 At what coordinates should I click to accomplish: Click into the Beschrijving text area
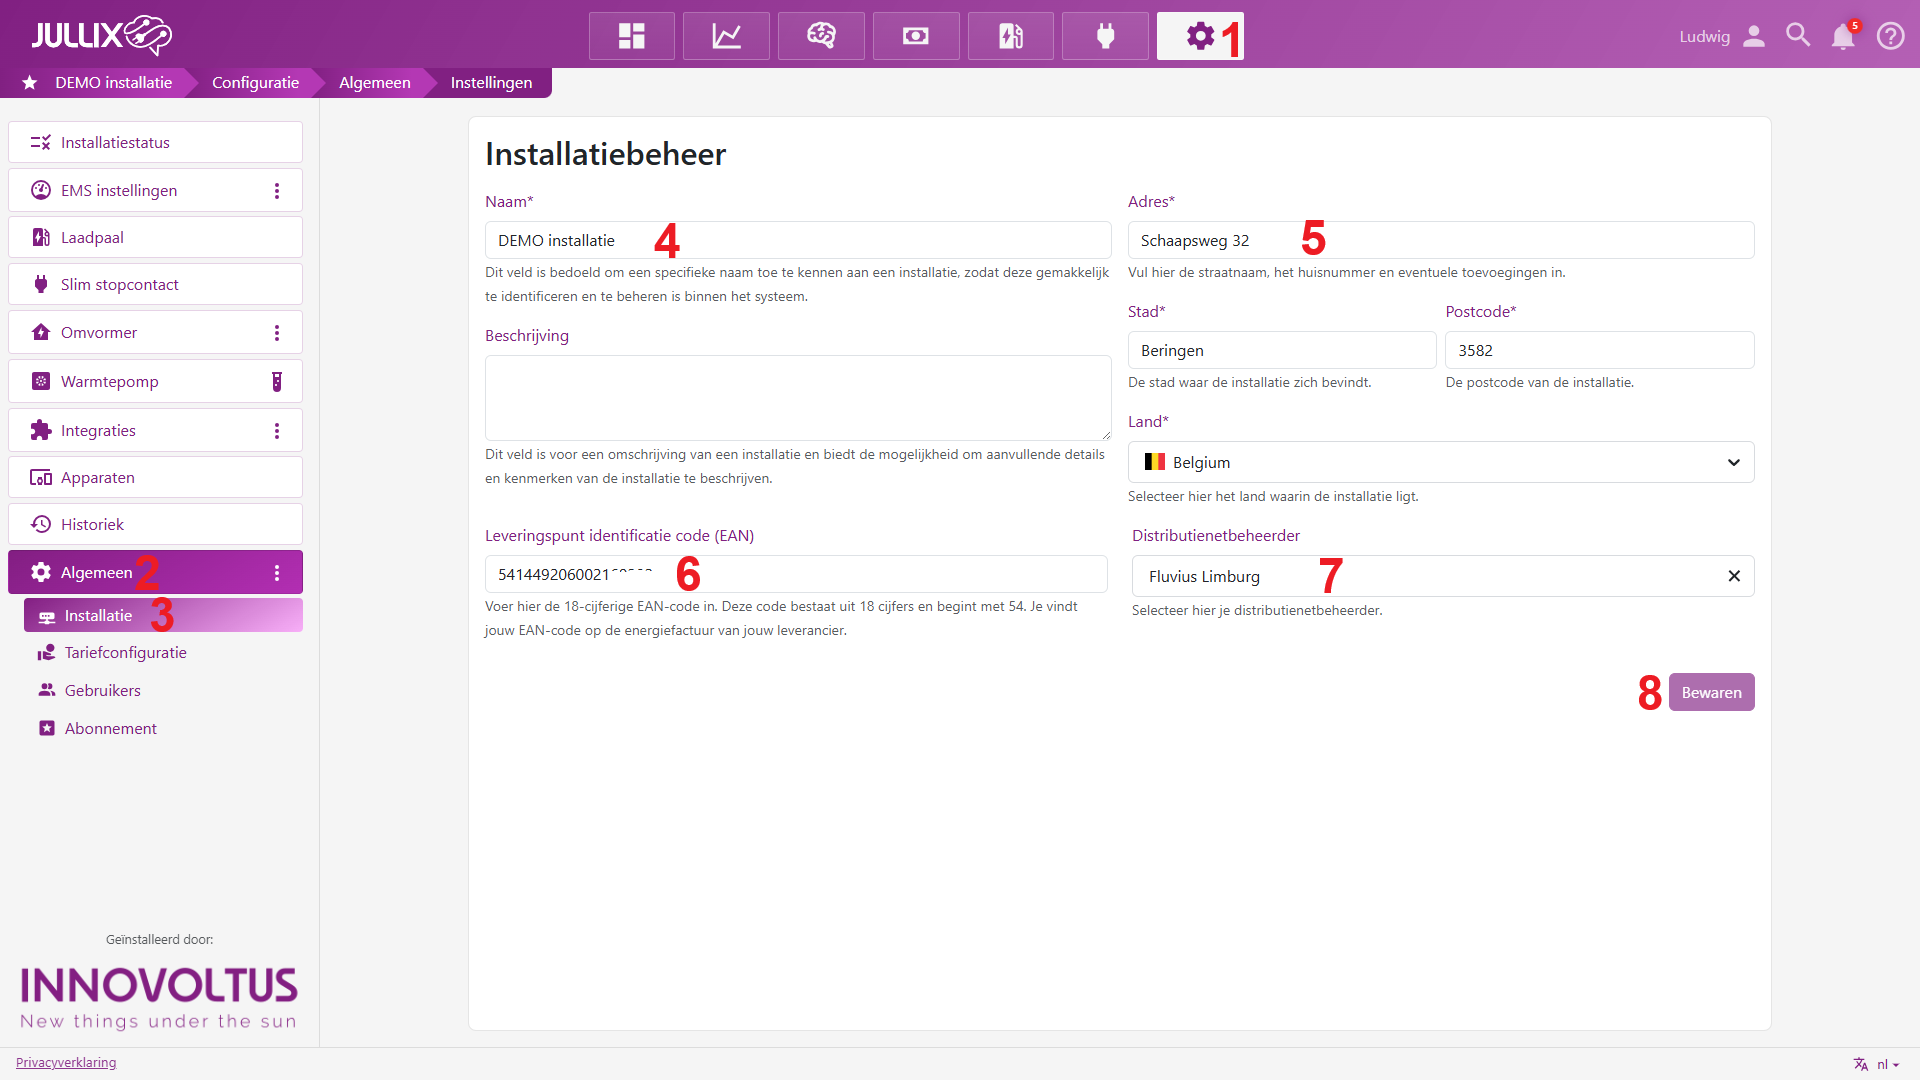pos(797,397)
